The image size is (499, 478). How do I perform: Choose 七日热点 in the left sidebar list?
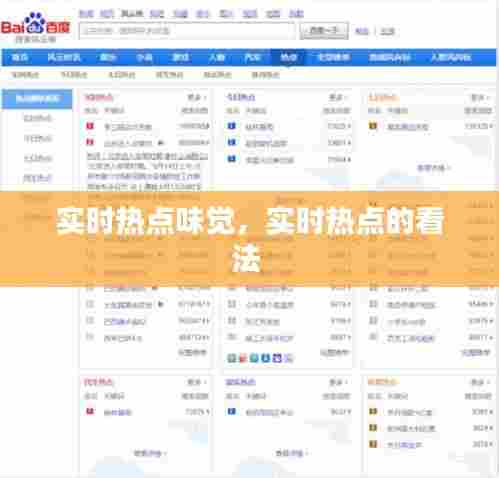(x=38, y=158)
